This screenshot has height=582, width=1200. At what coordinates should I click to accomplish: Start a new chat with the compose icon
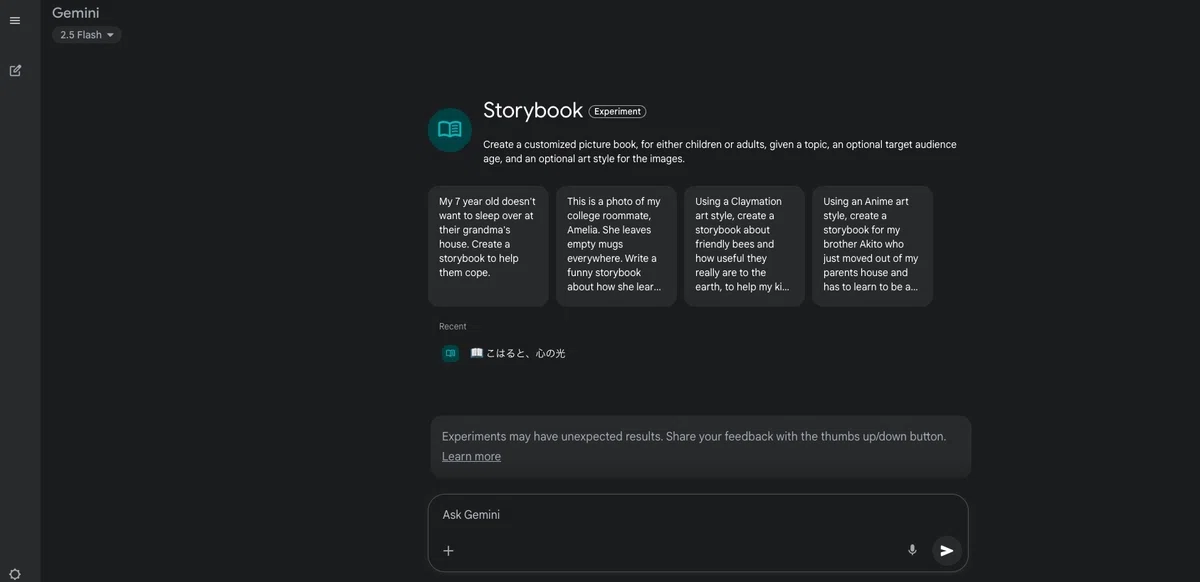[15, 70]
